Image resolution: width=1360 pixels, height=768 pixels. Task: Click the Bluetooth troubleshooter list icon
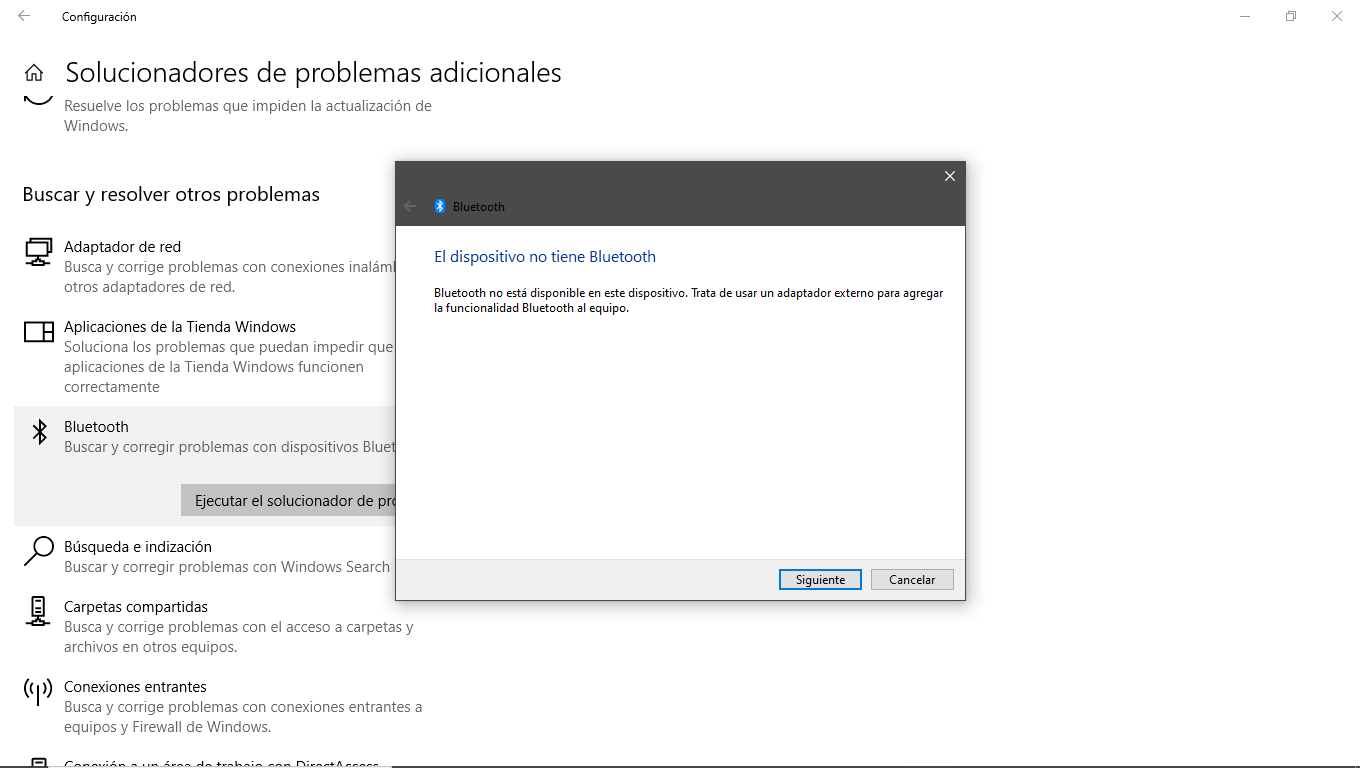[39, 432]
